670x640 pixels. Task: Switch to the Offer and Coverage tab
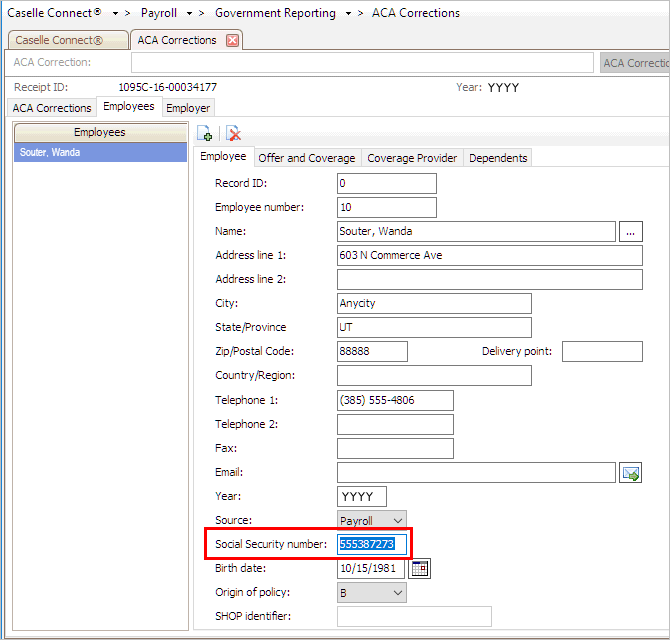(306, 158)
